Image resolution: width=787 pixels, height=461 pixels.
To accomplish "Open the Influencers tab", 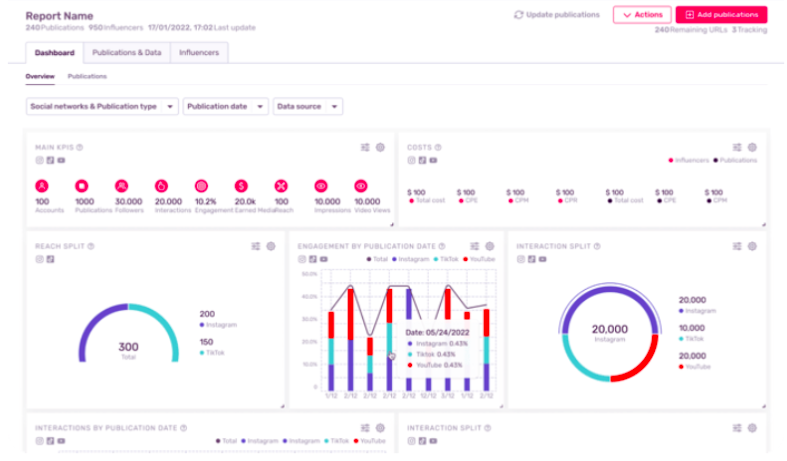I will (199, 52).
